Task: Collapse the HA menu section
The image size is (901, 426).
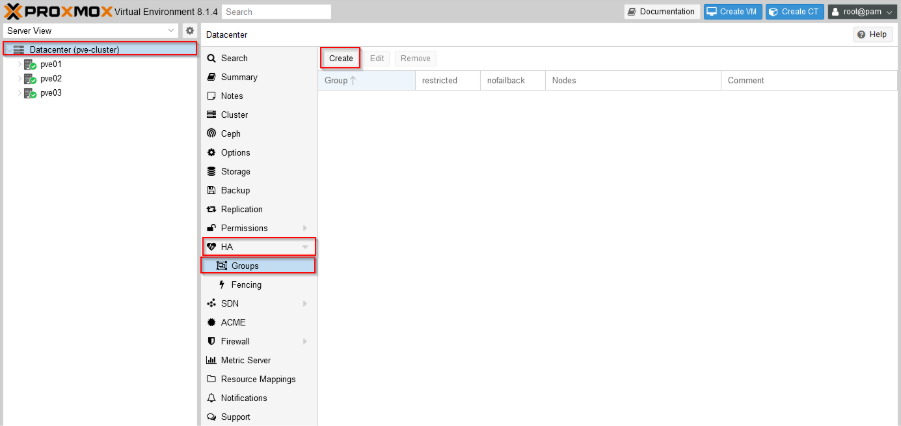Action: pos(304,247)
